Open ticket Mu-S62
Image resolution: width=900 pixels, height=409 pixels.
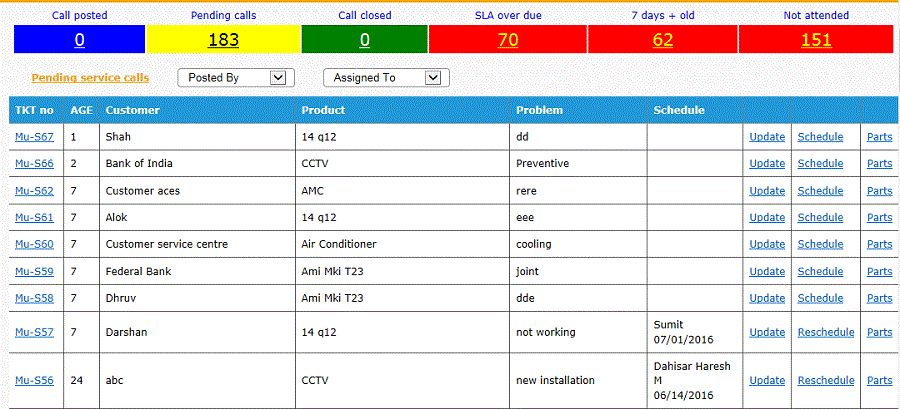click(x=34, y=190)
